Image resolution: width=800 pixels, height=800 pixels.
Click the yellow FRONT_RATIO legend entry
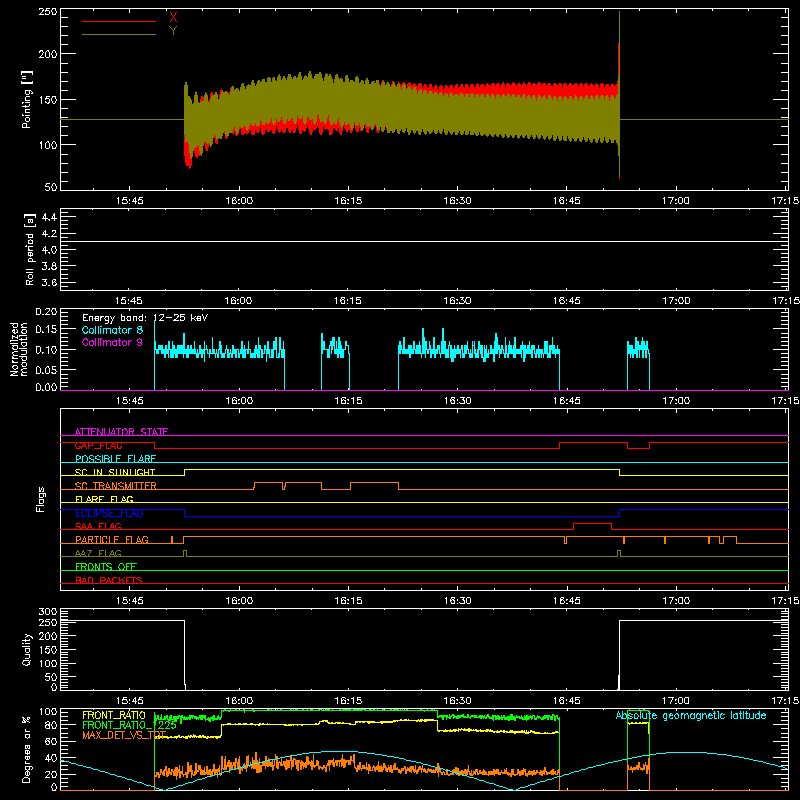click(114, 715)
